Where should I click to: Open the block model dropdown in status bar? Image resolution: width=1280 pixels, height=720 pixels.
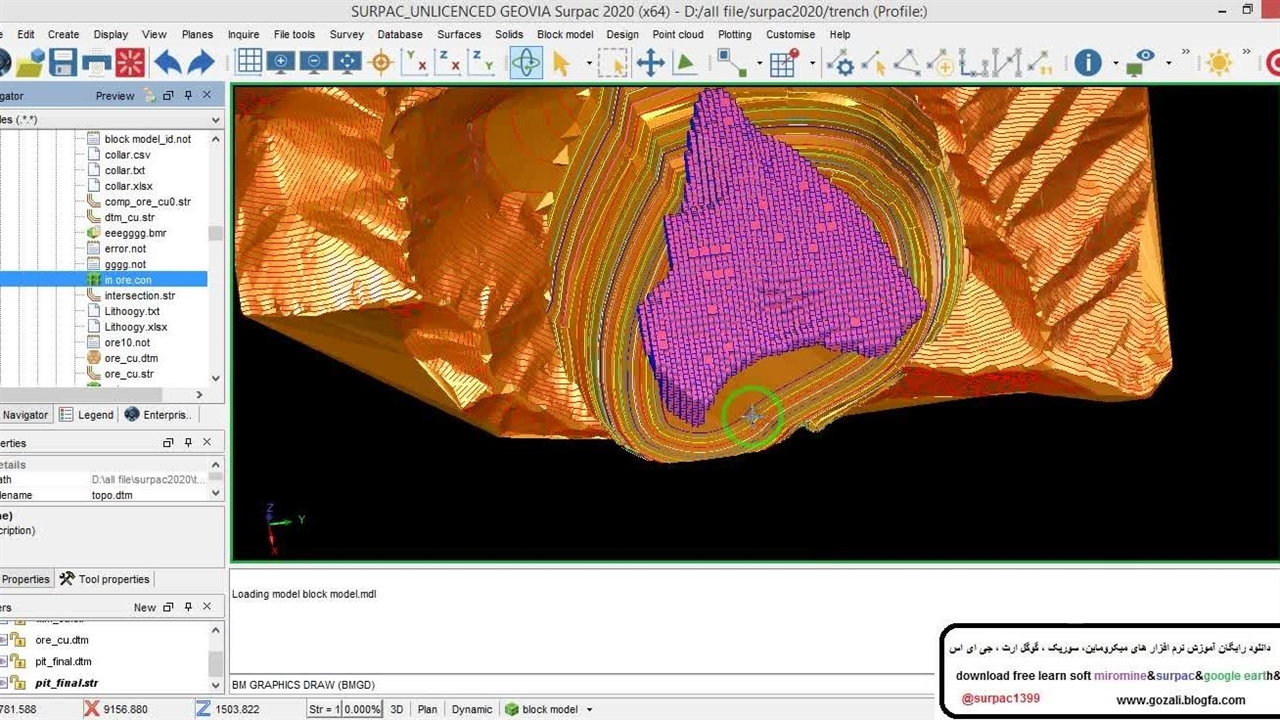point(589,710)
